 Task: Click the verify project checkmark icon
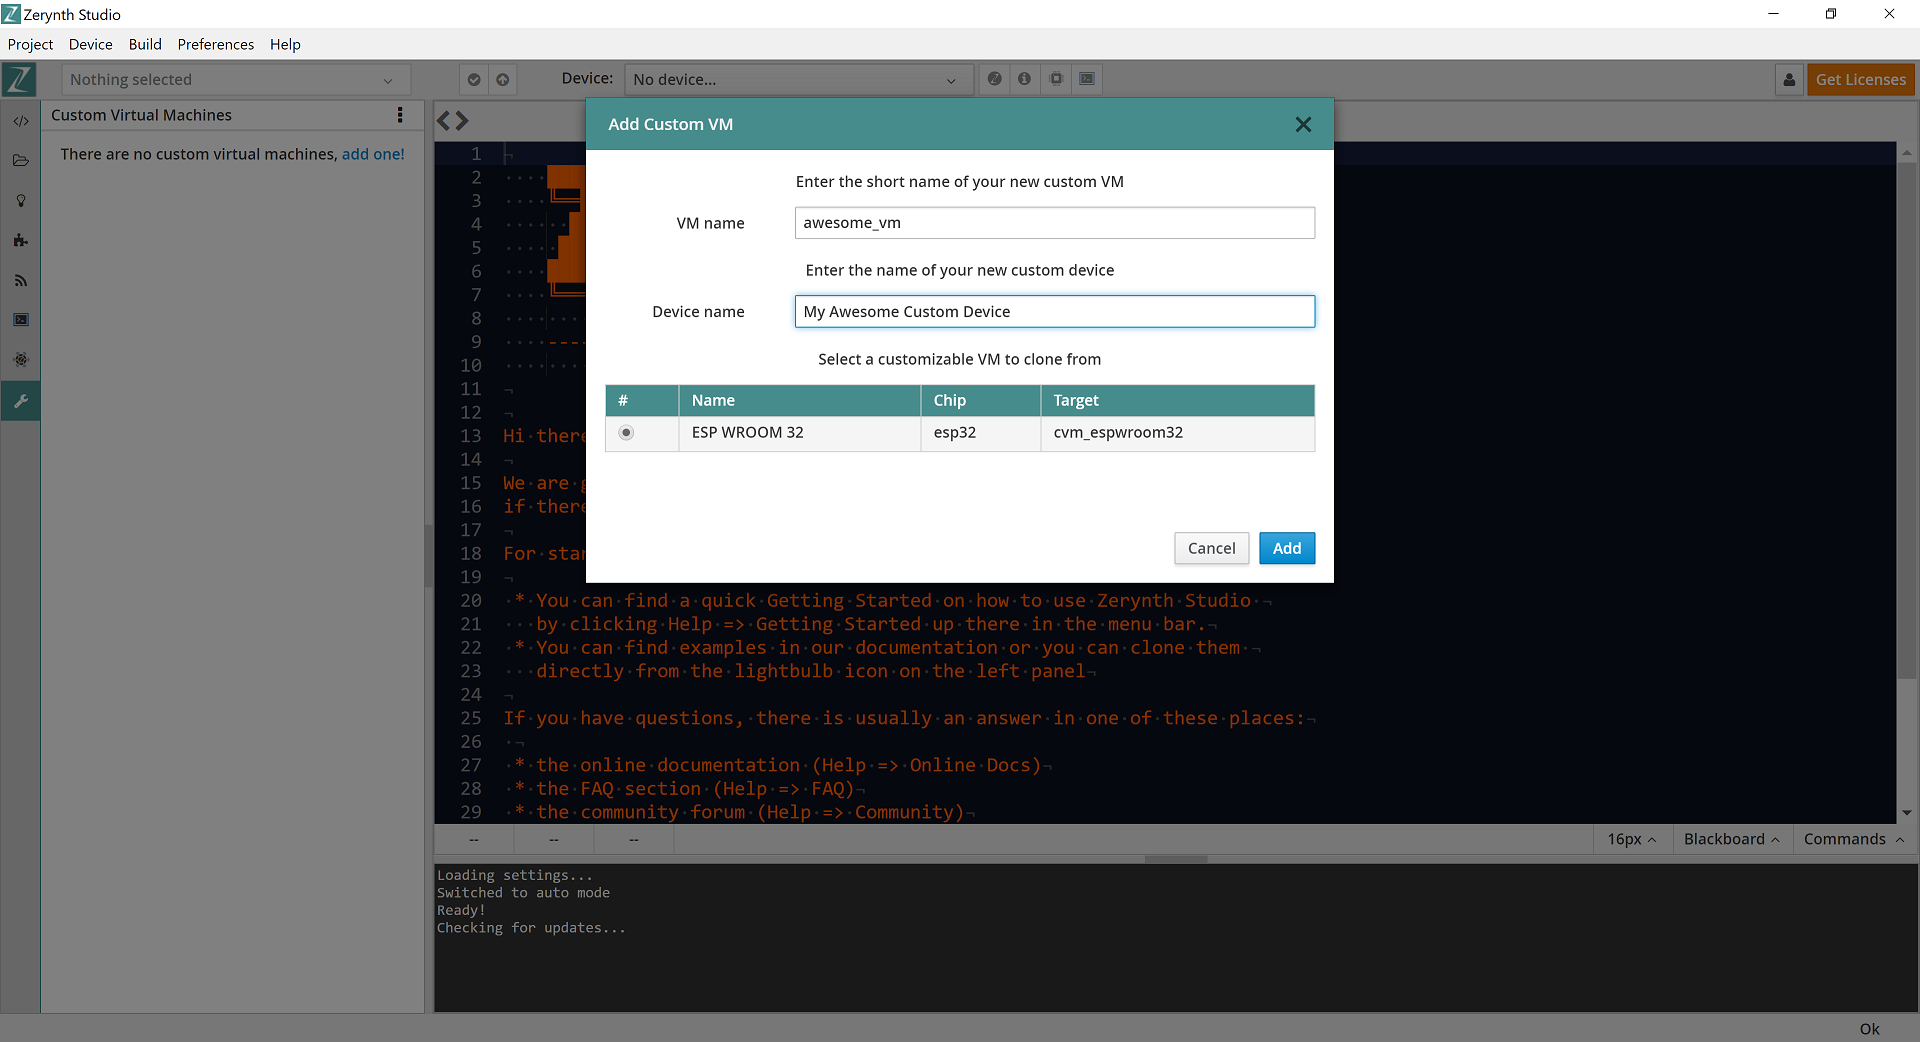[x=474, y=79]
